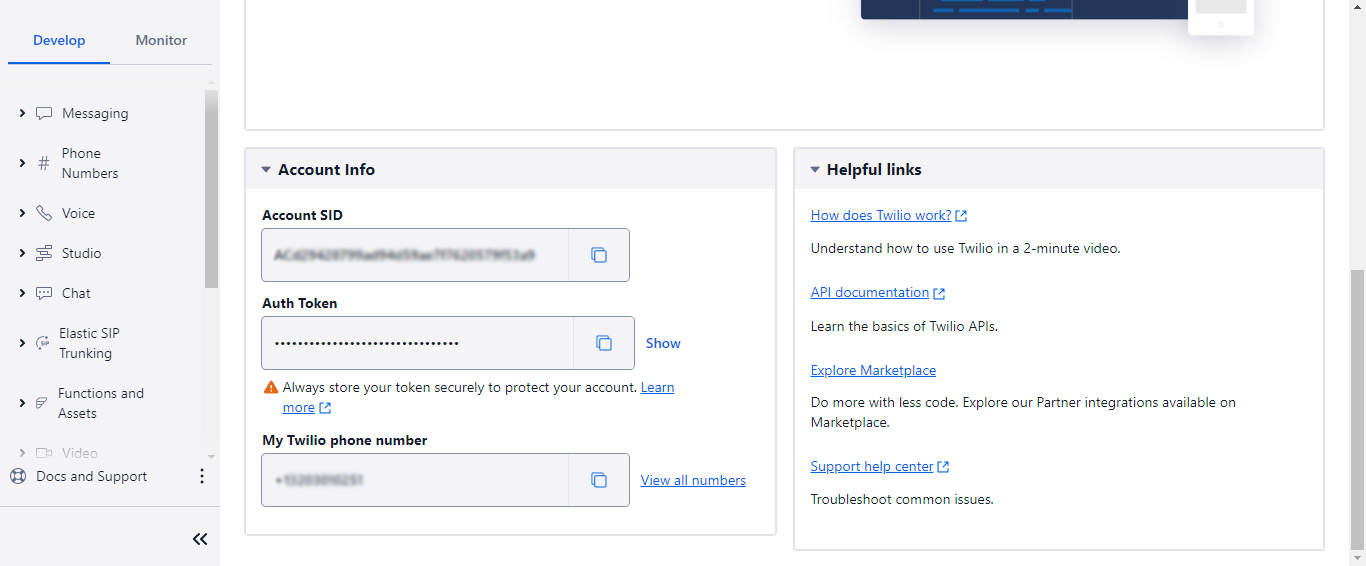
Task: Show the hidden Auth Token
Action: click(663, 343)
